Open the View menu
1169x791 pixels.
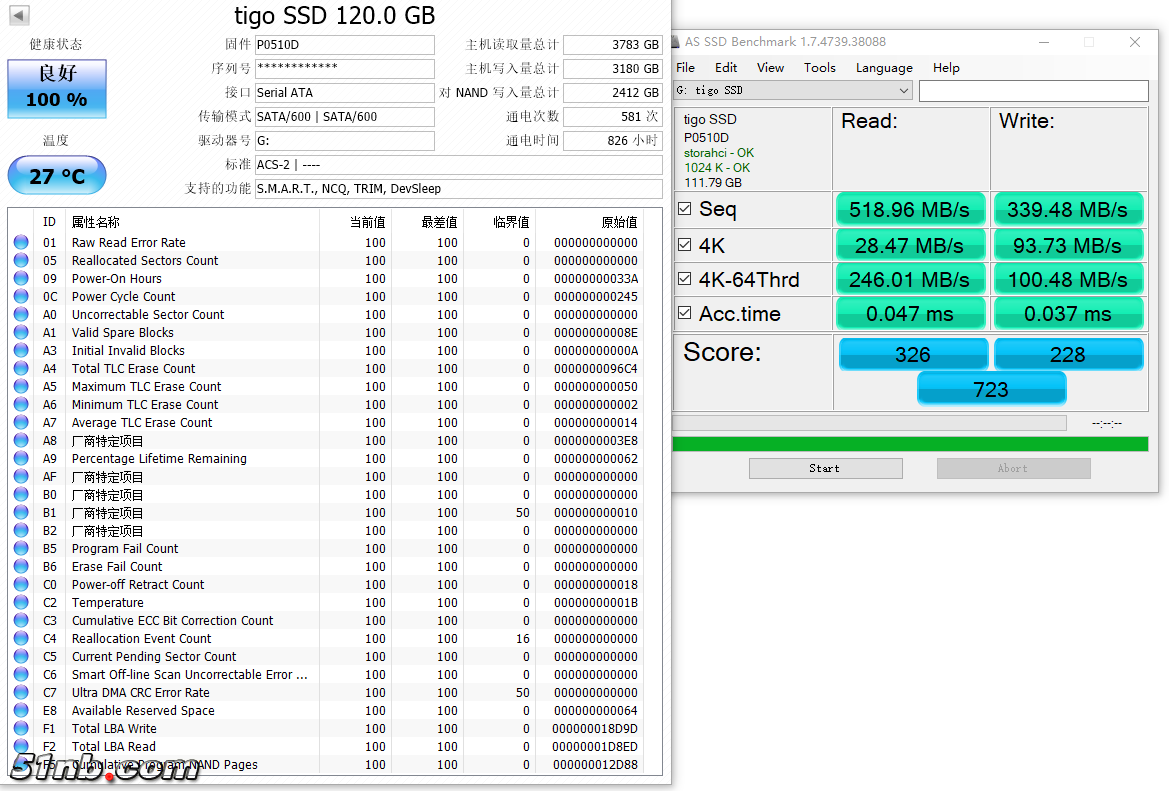pyautogui.click(x=770, y=68)
